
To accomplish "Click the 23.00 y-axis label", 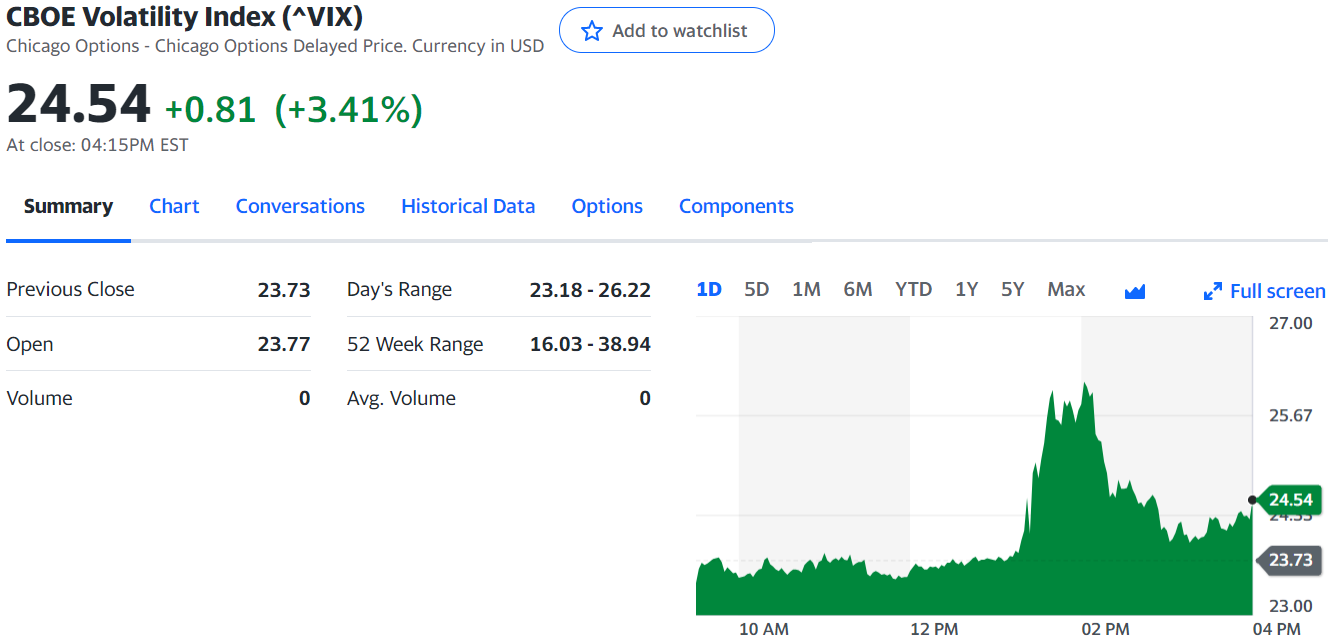I will click(x=1291, y=605).
